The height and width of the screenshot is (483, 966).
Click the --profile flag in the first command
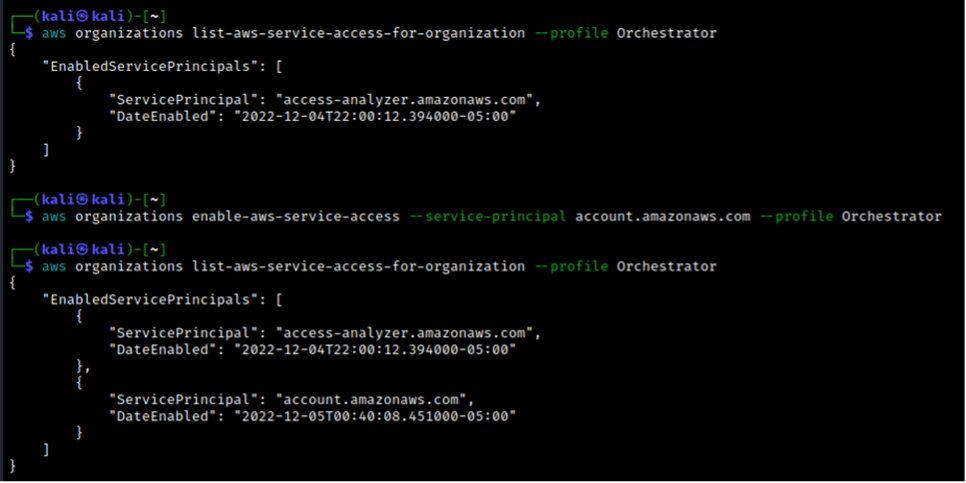[572, 33]
